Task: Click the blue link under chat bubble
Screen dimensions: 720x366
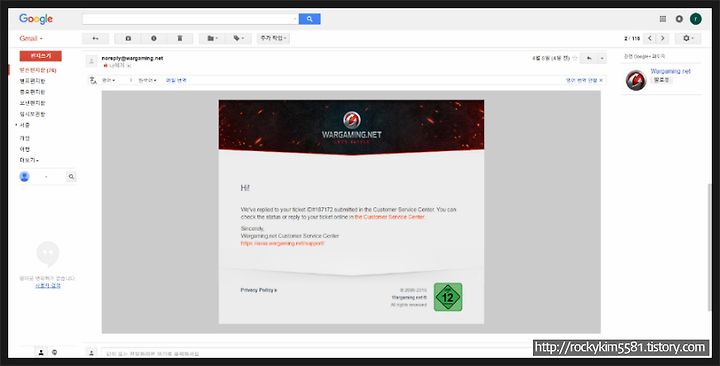Action: tap(48, 285)
